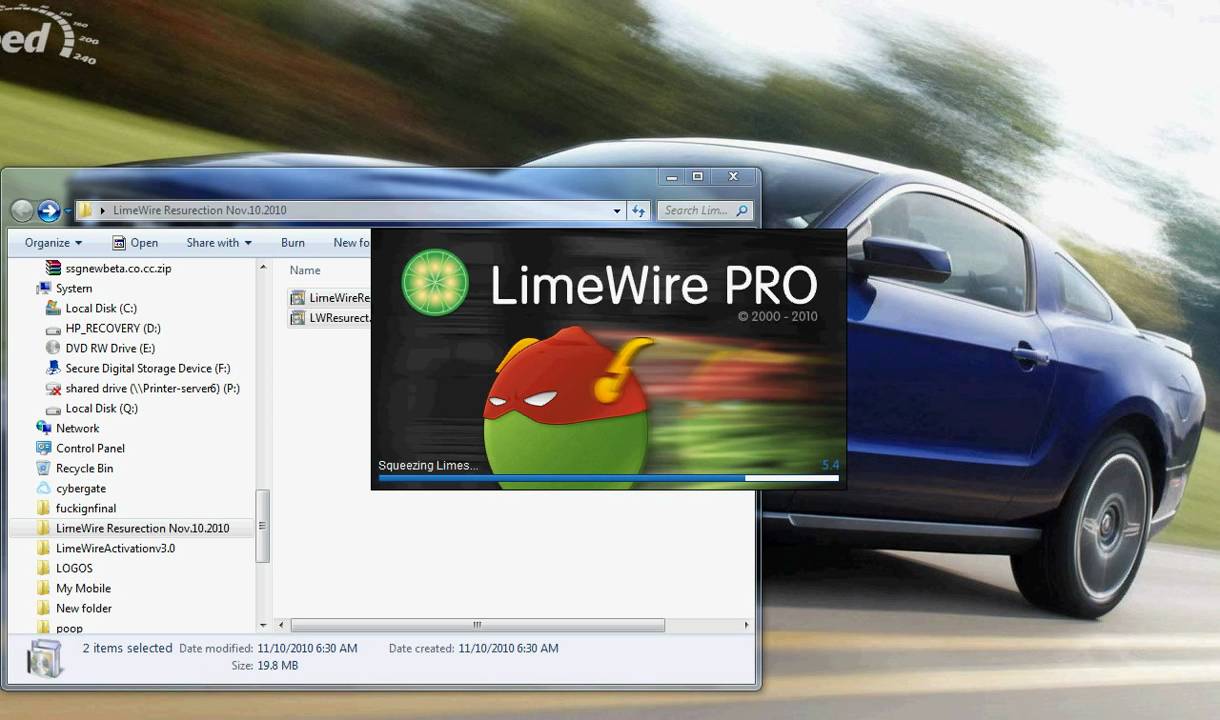Click the Date modified value in details pane
The image size is (1220, 720).
(307, 648)
